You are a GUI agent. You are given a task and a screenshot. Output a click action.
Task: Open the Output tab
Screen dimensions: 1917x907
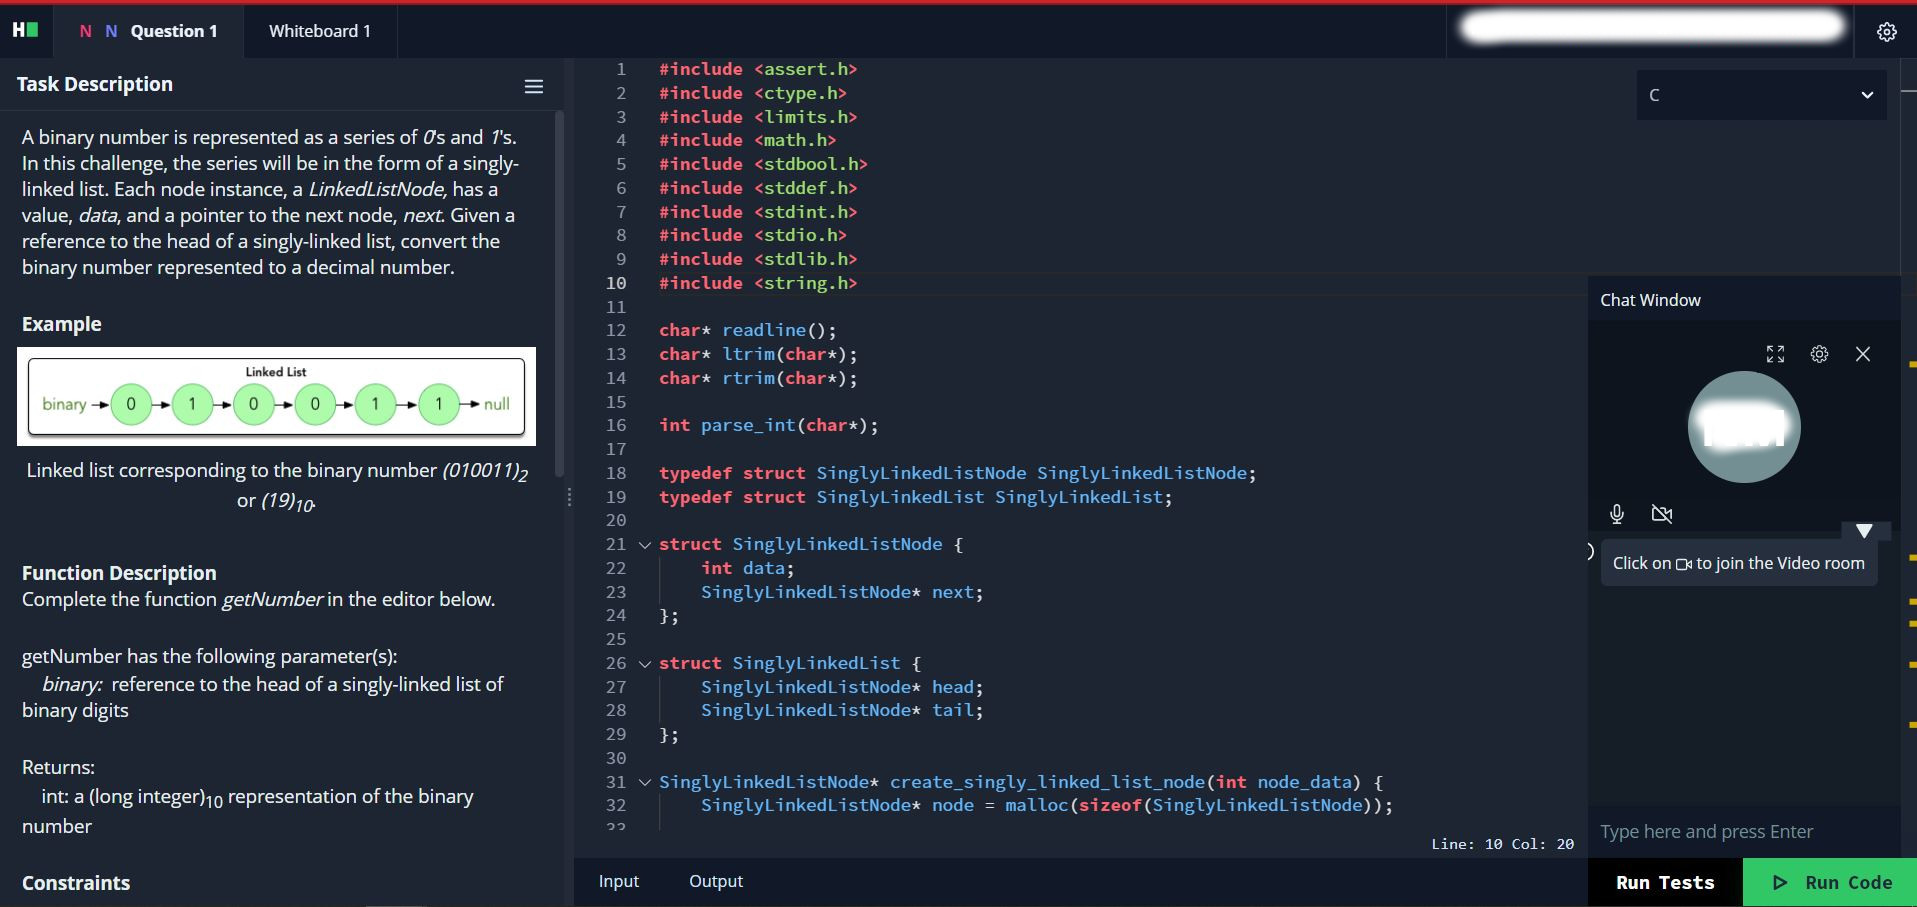[716, 881]
